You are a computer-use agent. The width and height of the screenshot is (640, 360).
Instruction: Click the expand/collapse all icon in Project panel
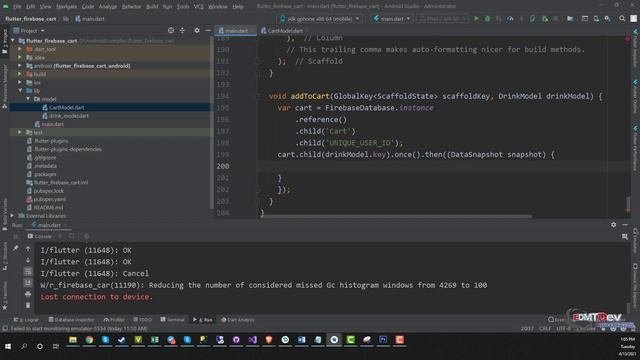182,31
